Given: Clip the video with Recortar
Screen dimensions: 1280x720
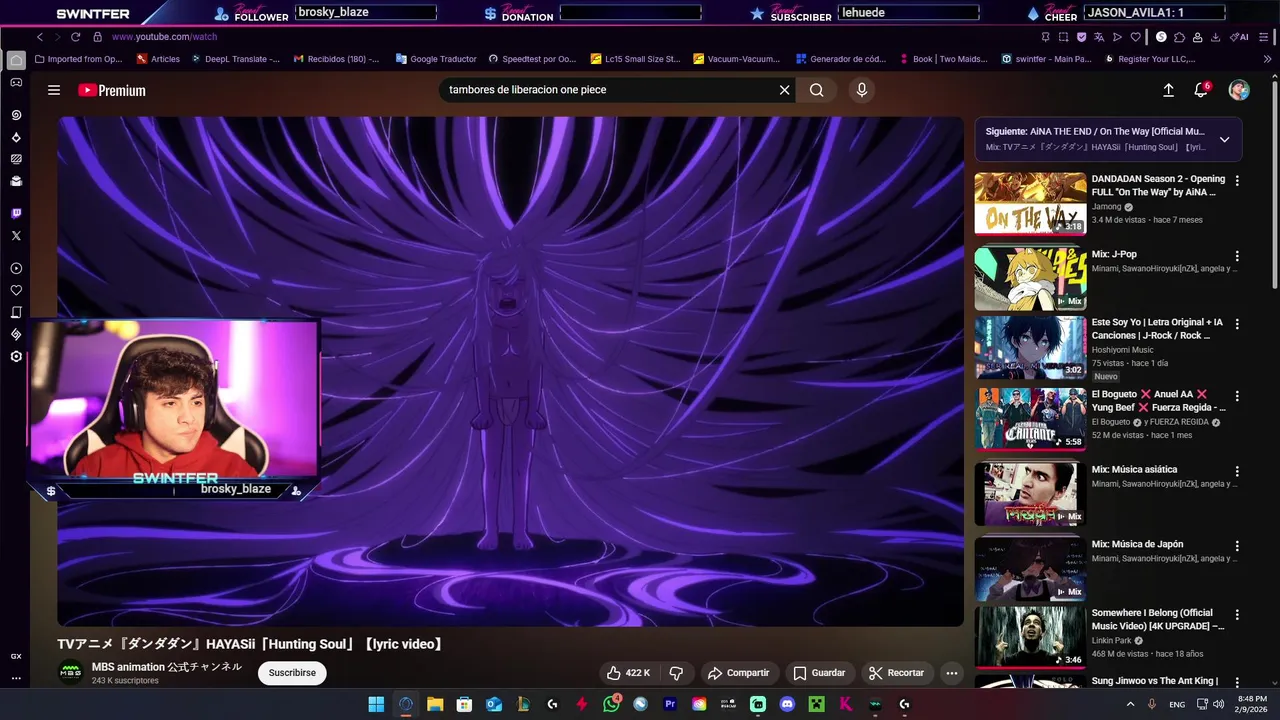Looking at the screenshot, I should pyautogui.click(x=896, y=673).
